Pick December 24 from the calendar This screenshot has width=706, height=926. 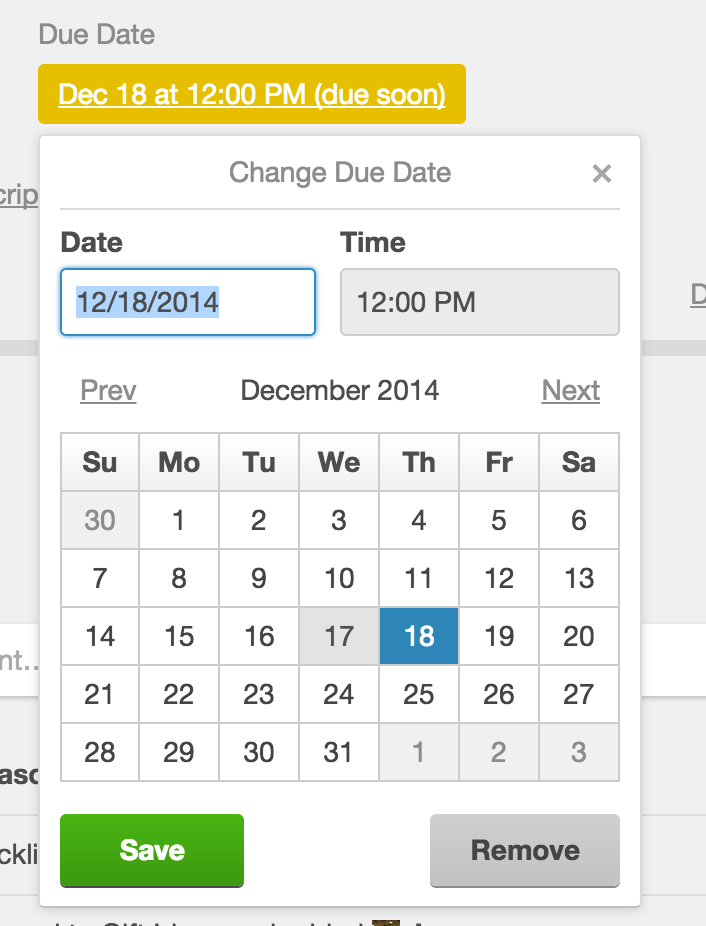338,694
